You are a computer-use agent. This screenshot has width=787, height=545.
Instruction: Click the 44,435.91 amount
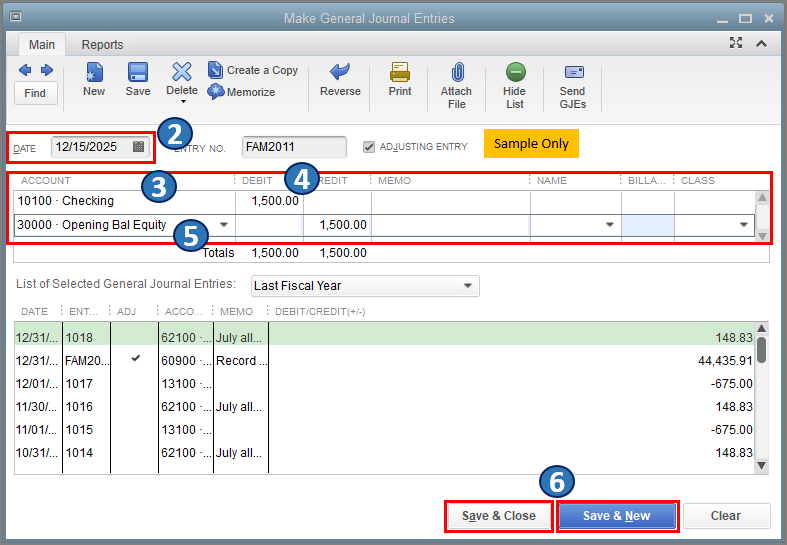tap(725, 361)
